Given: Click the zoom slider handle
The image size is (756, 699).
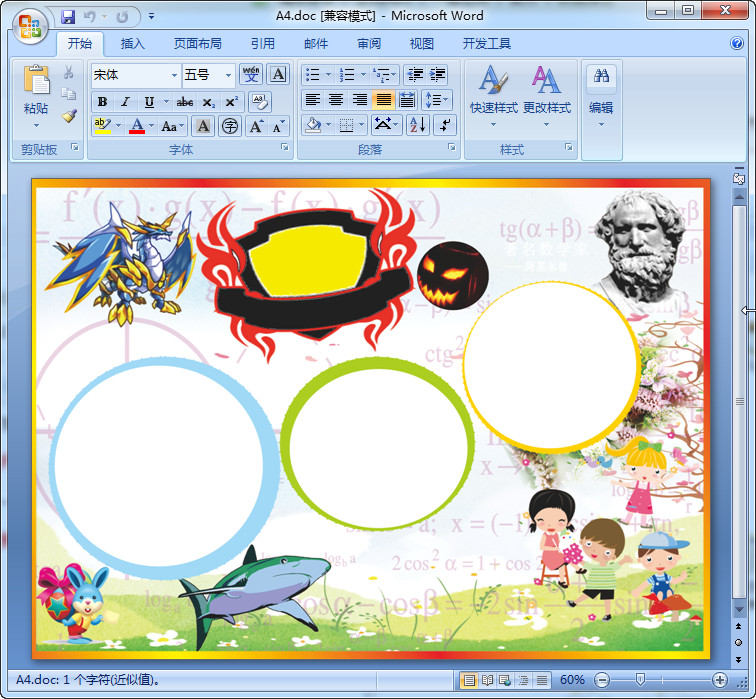Looking at the screenshot, I should point(640,680).
